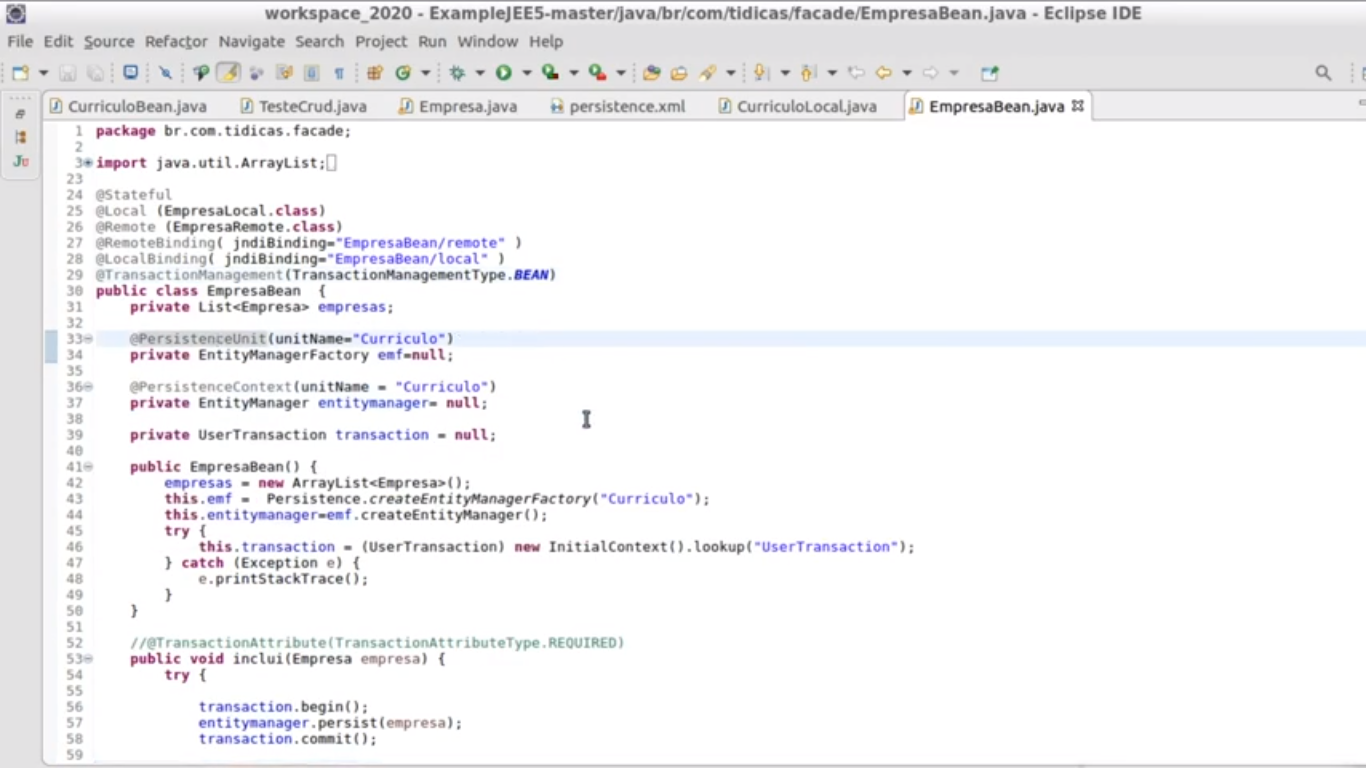Click the Open Project folder icon
Image resolution: width=1366 pixels, height=768 pixels.
pyautogui.click(x=652, y=73)
